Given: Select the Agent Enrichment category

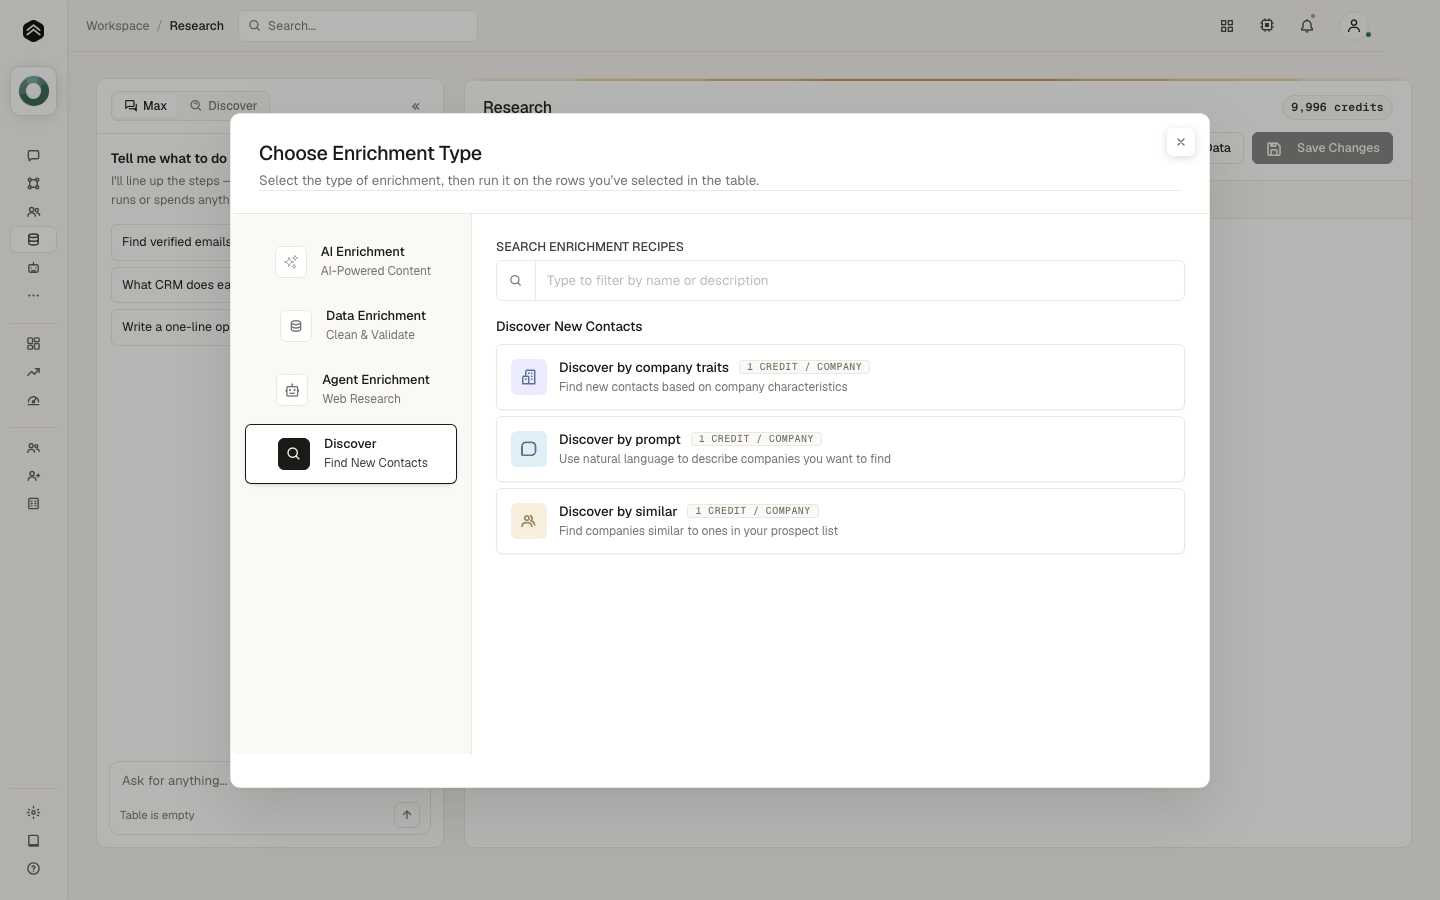Looking at the screenshot, I should (351, 390).
